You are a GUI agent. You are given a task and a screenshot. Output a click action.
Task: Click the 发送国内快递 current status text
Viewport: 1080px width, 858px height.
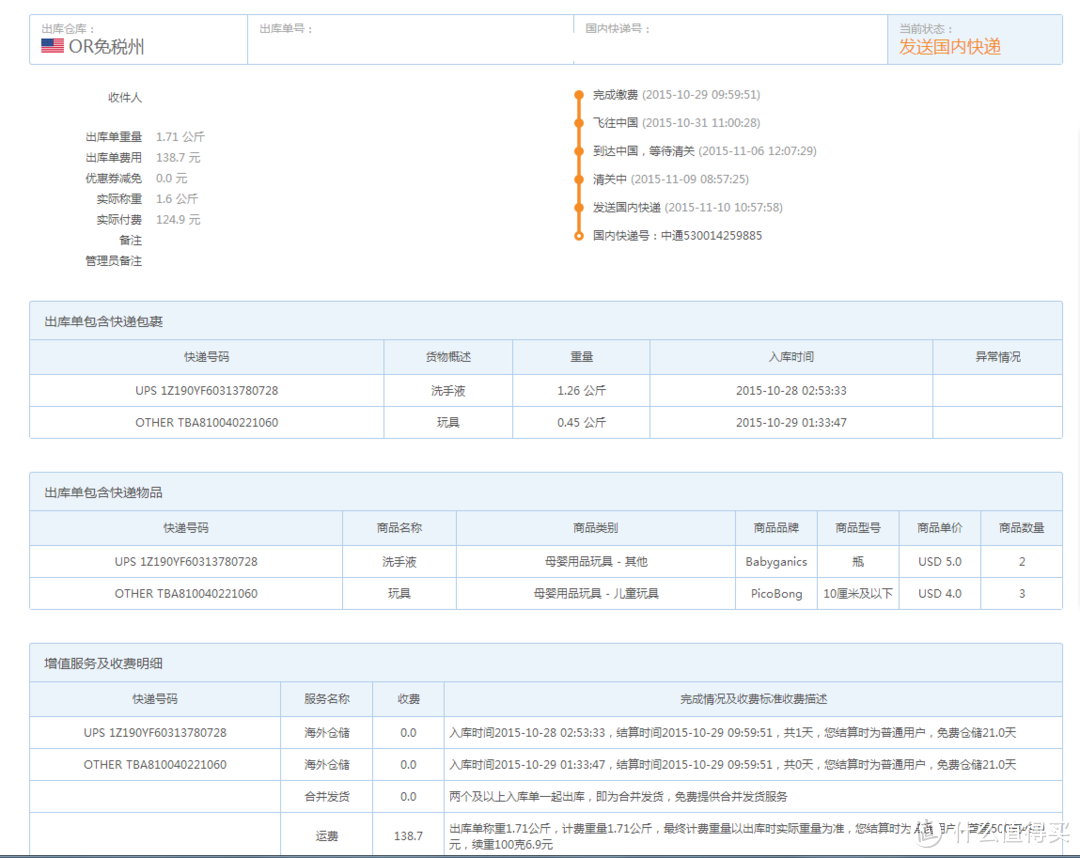[x=949, y=47]
